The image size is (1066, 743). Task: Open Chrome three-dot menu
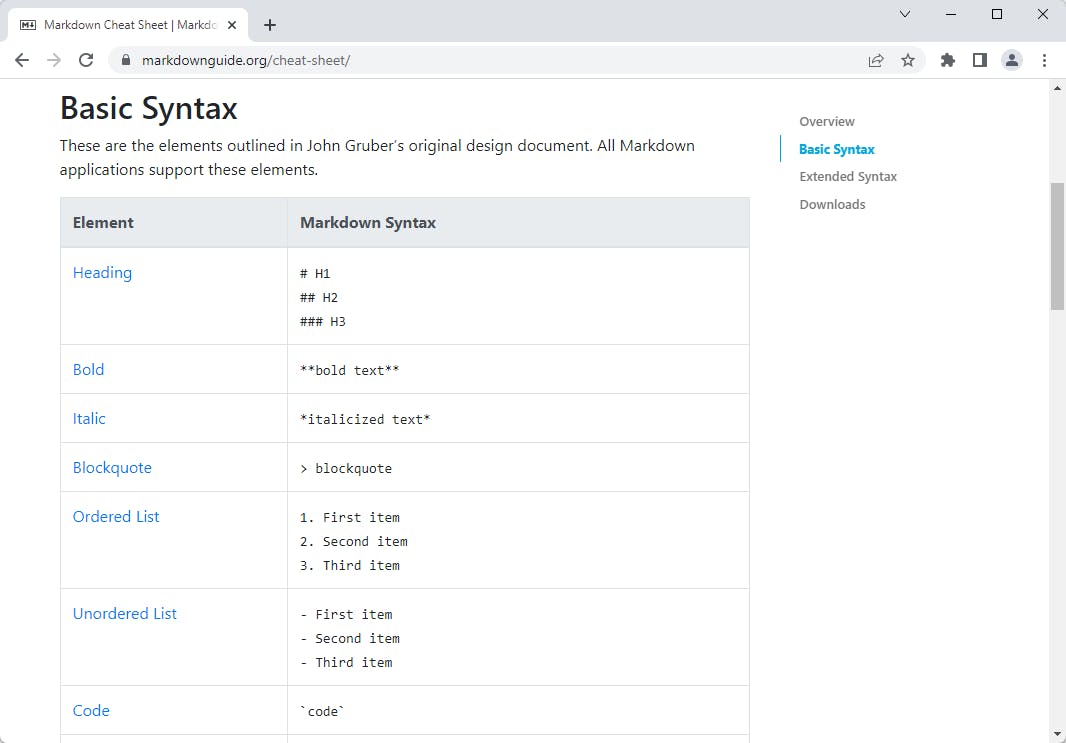(x=1044, y=60)
